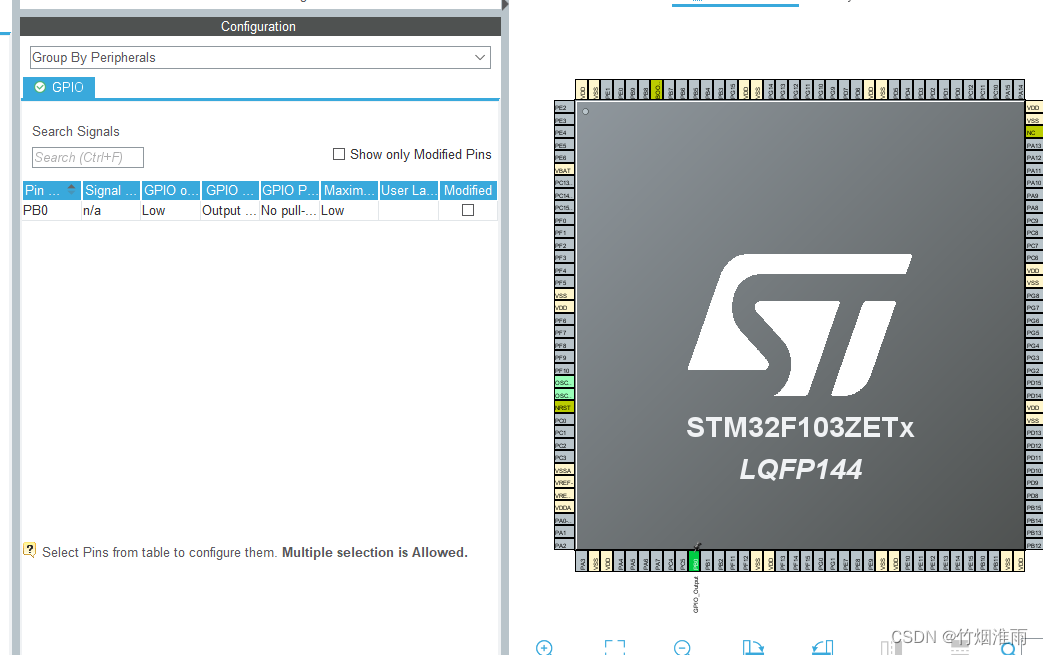Click the PA13 pin on right side
The height and width of the screenshot is (655, 1043).
[x=1034, y=145]
